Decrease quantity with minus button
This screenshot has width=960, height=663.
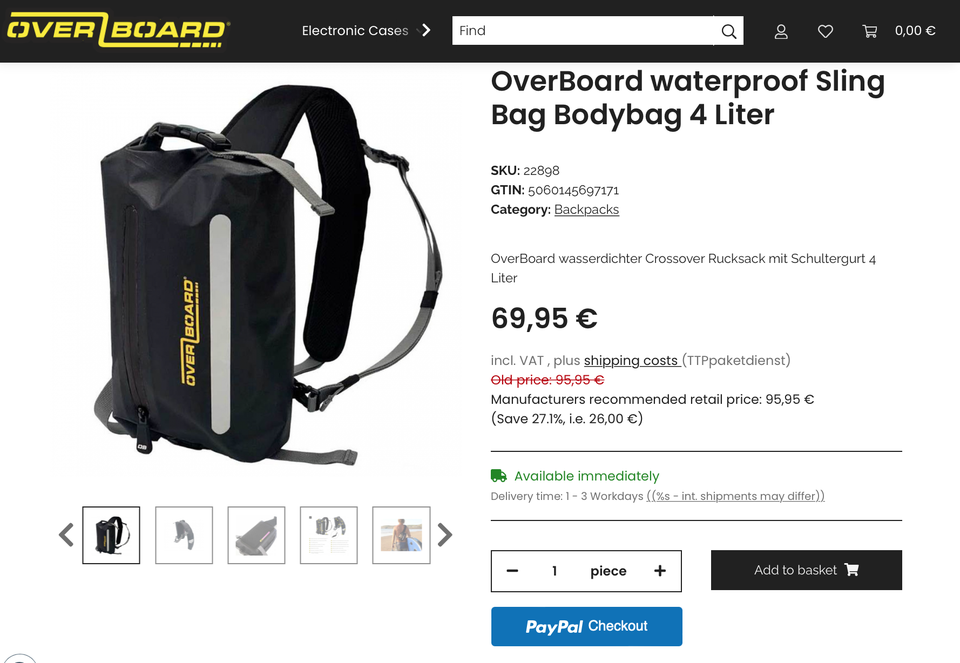pyautogui.click(x=512, y=571)
